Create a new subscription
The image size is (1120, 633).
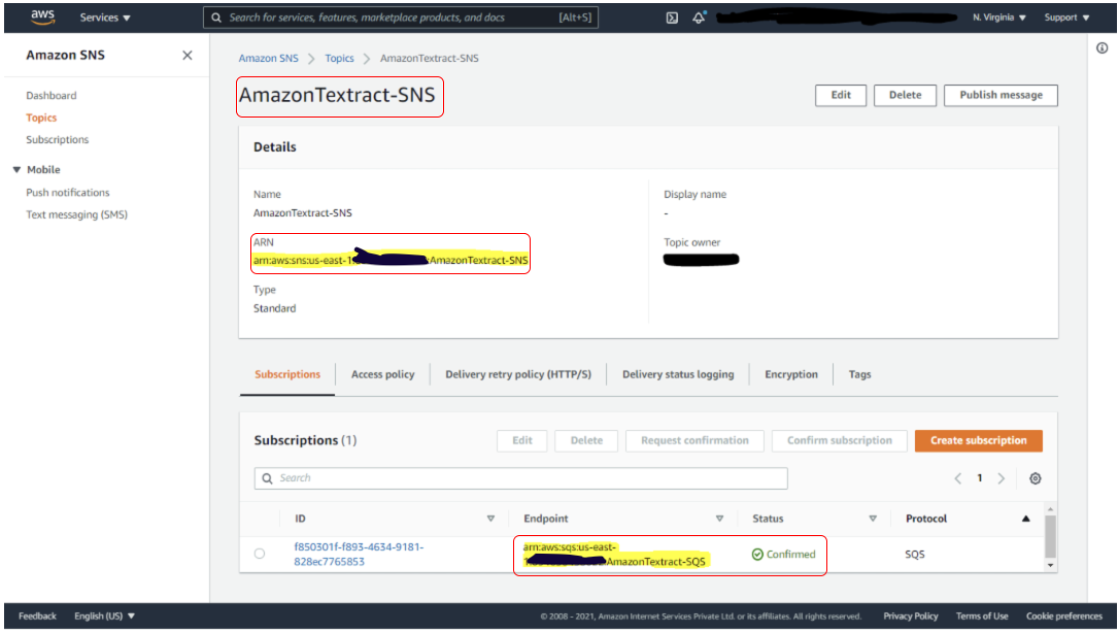point(978,440)
